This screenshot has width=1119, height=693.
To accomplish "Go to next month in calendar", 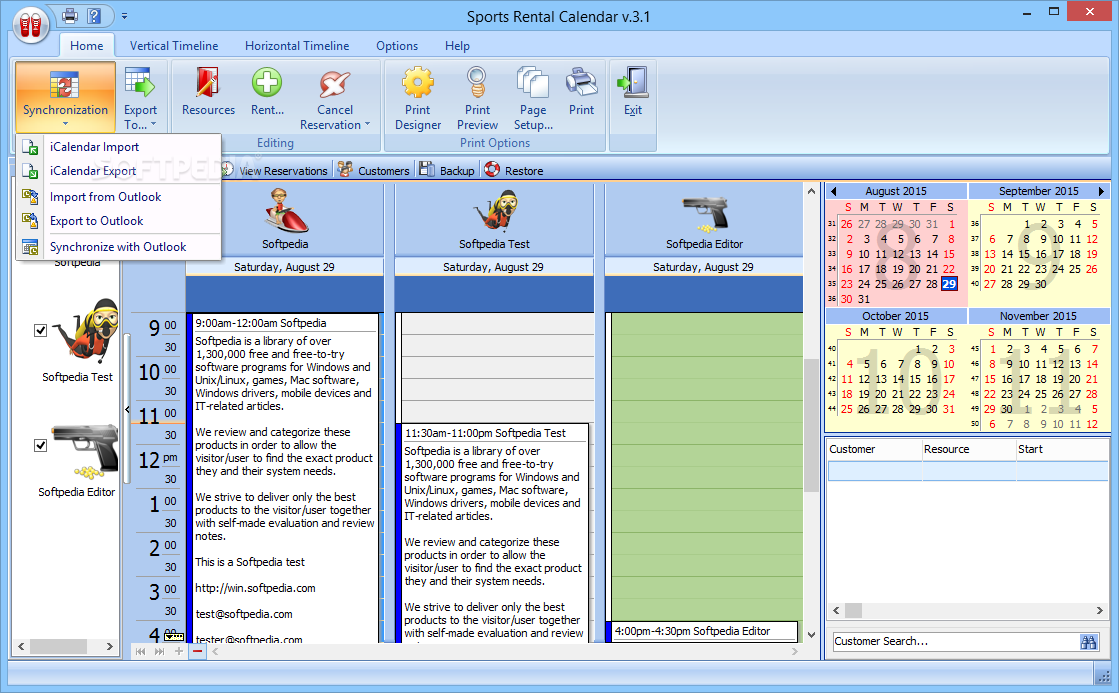I will tap(1101, 191).
